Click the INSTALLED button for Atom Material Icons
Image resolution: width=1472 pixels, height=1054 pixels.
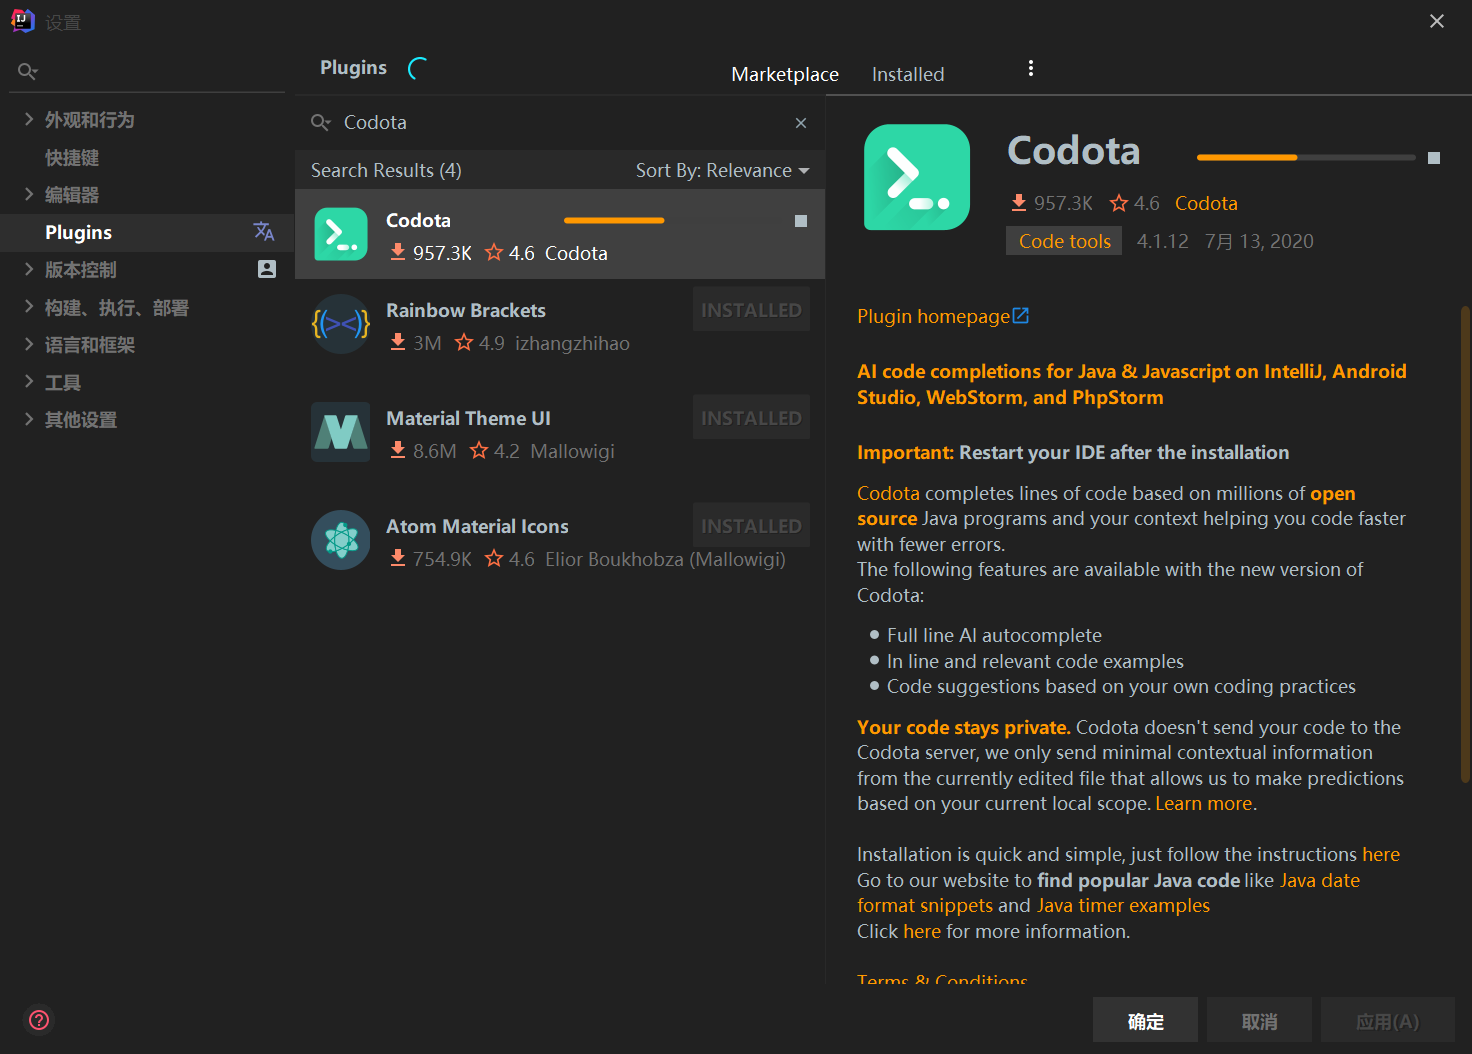(751, 526)
